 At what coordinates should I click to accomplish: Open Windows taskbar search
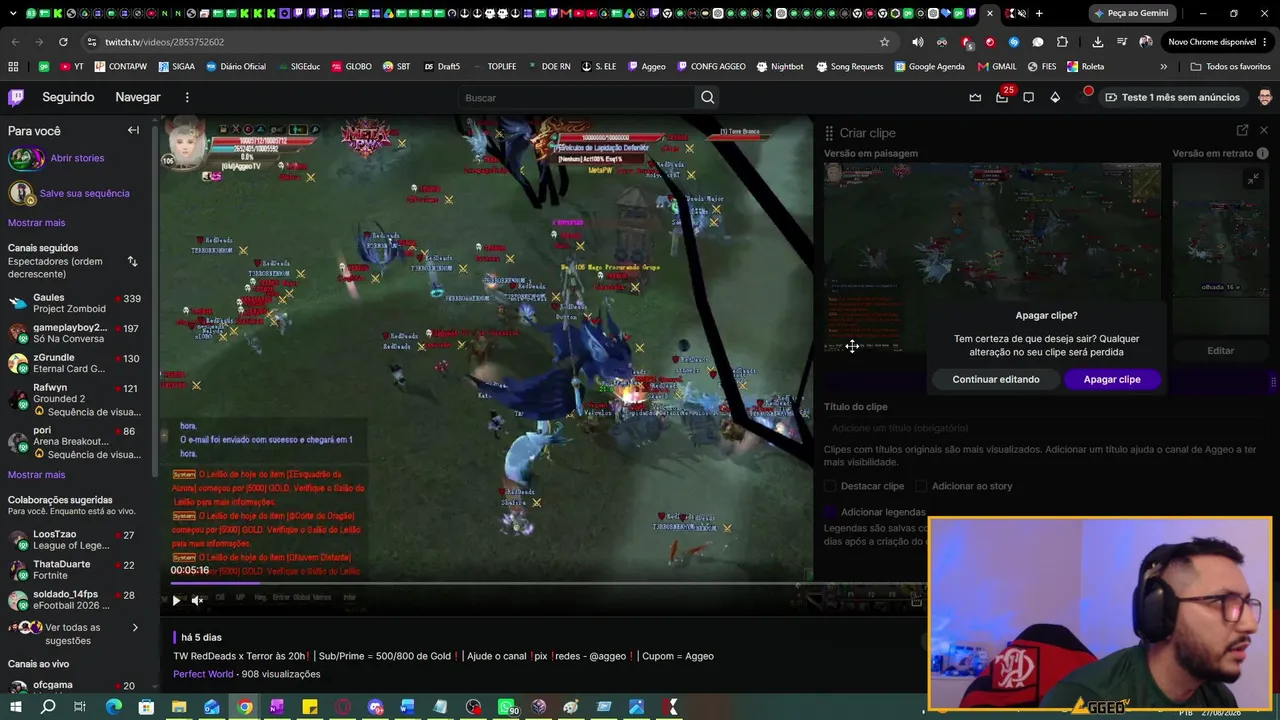[x=48, y=707]
